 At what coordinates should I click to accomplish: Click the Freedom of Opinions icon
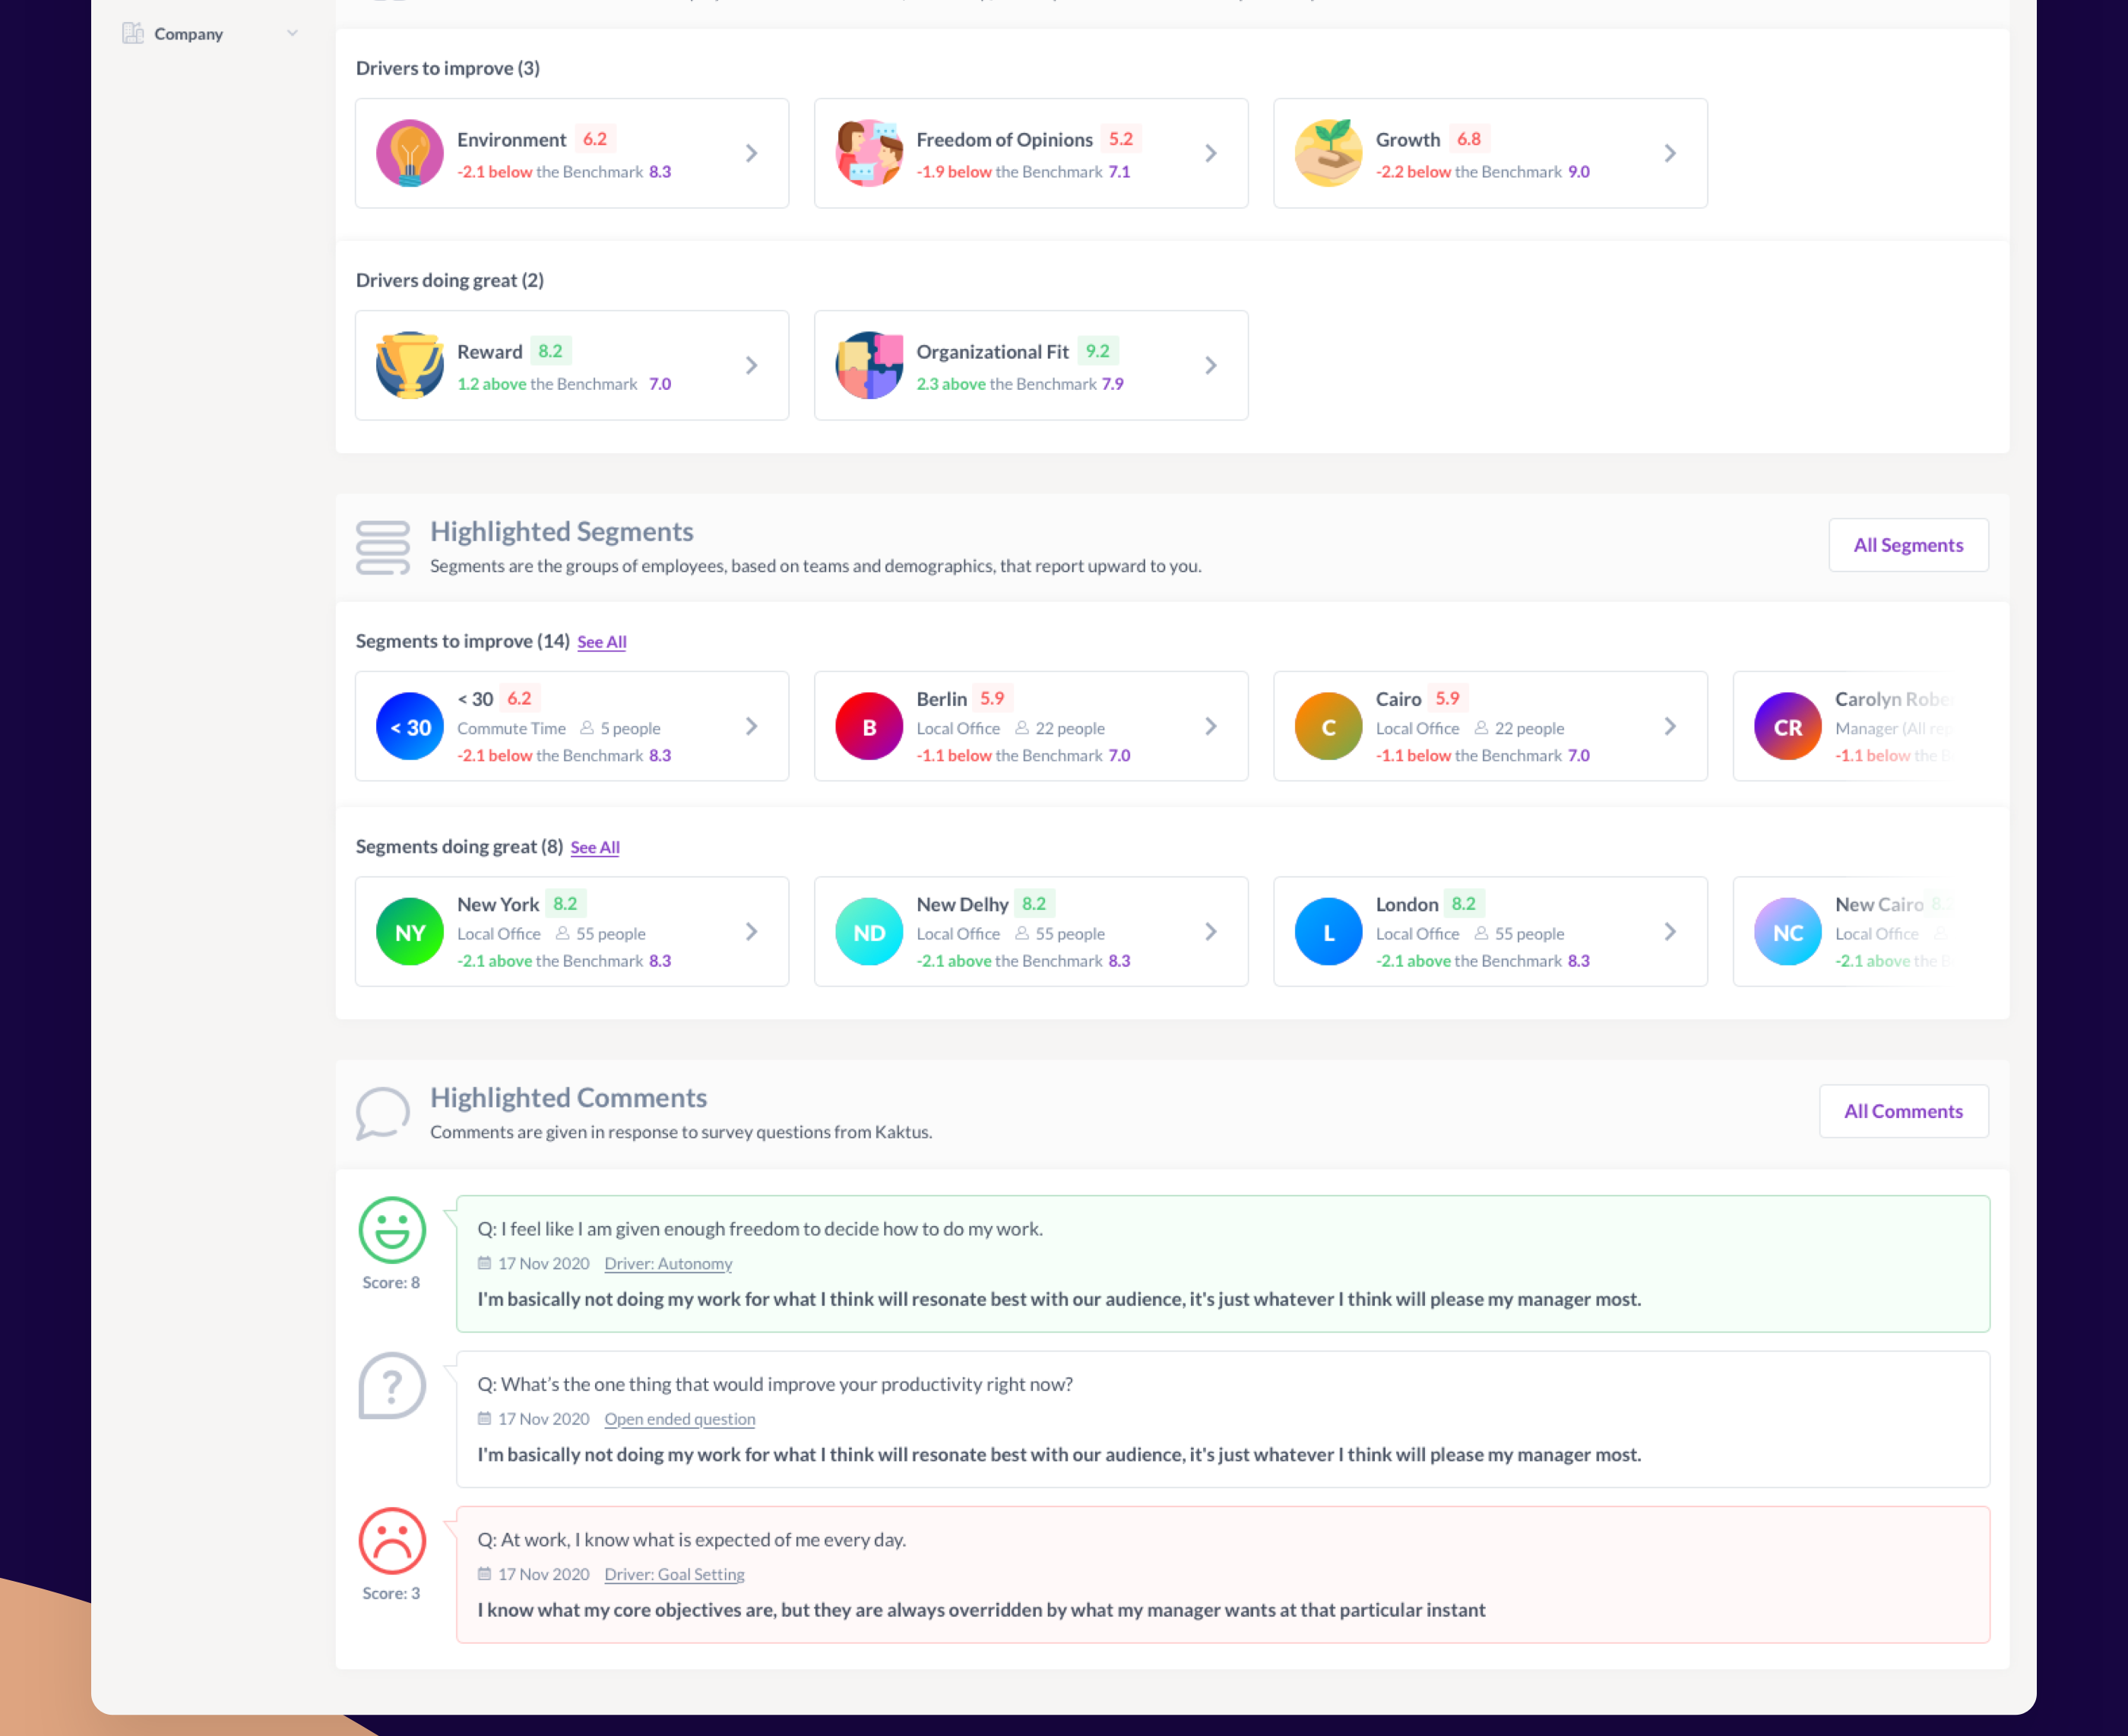click(868, 153)
